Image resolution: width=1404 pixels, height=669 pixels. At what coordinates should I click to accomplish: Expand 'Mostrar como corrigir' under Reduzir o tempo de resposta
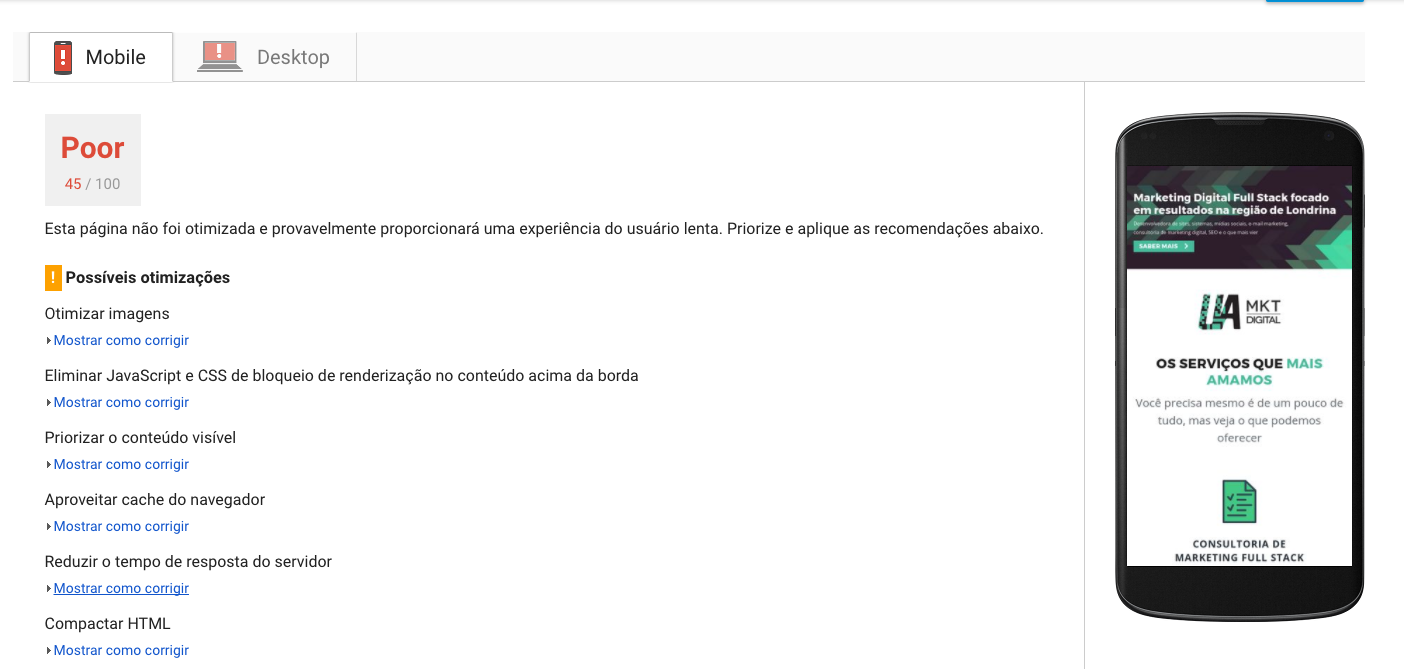(x=121, y=588)
